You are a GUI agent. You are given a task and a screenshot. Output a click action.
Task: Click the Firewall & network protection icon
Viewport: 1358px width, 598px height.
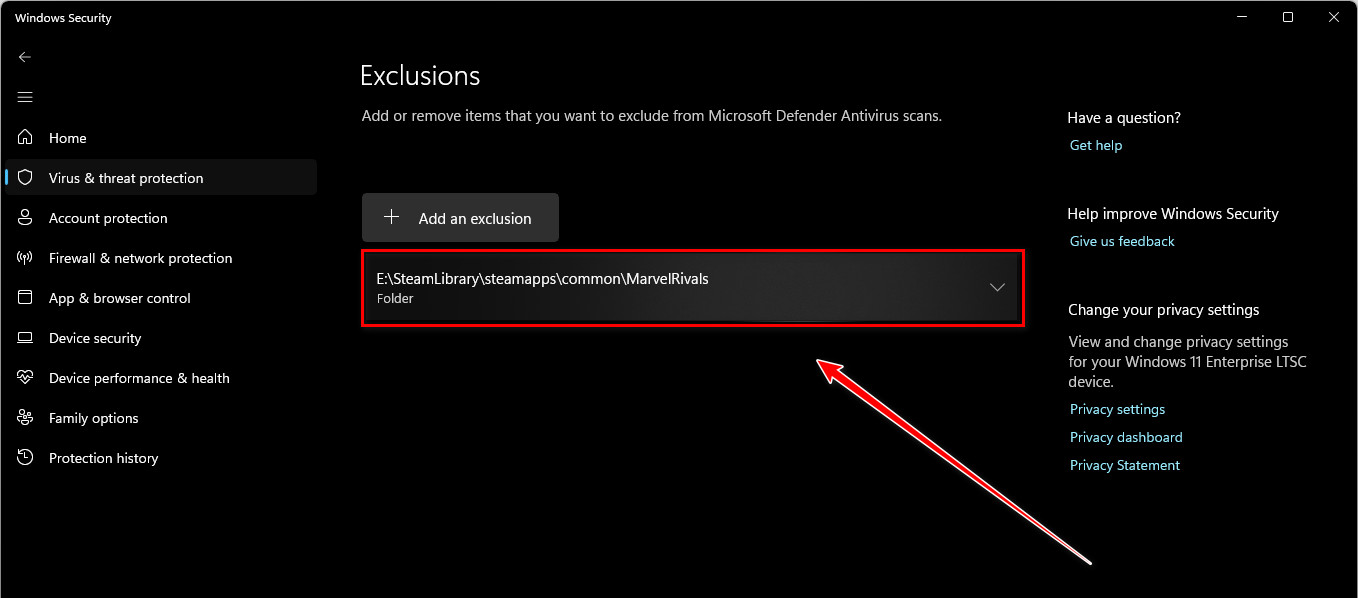point(26,258)
